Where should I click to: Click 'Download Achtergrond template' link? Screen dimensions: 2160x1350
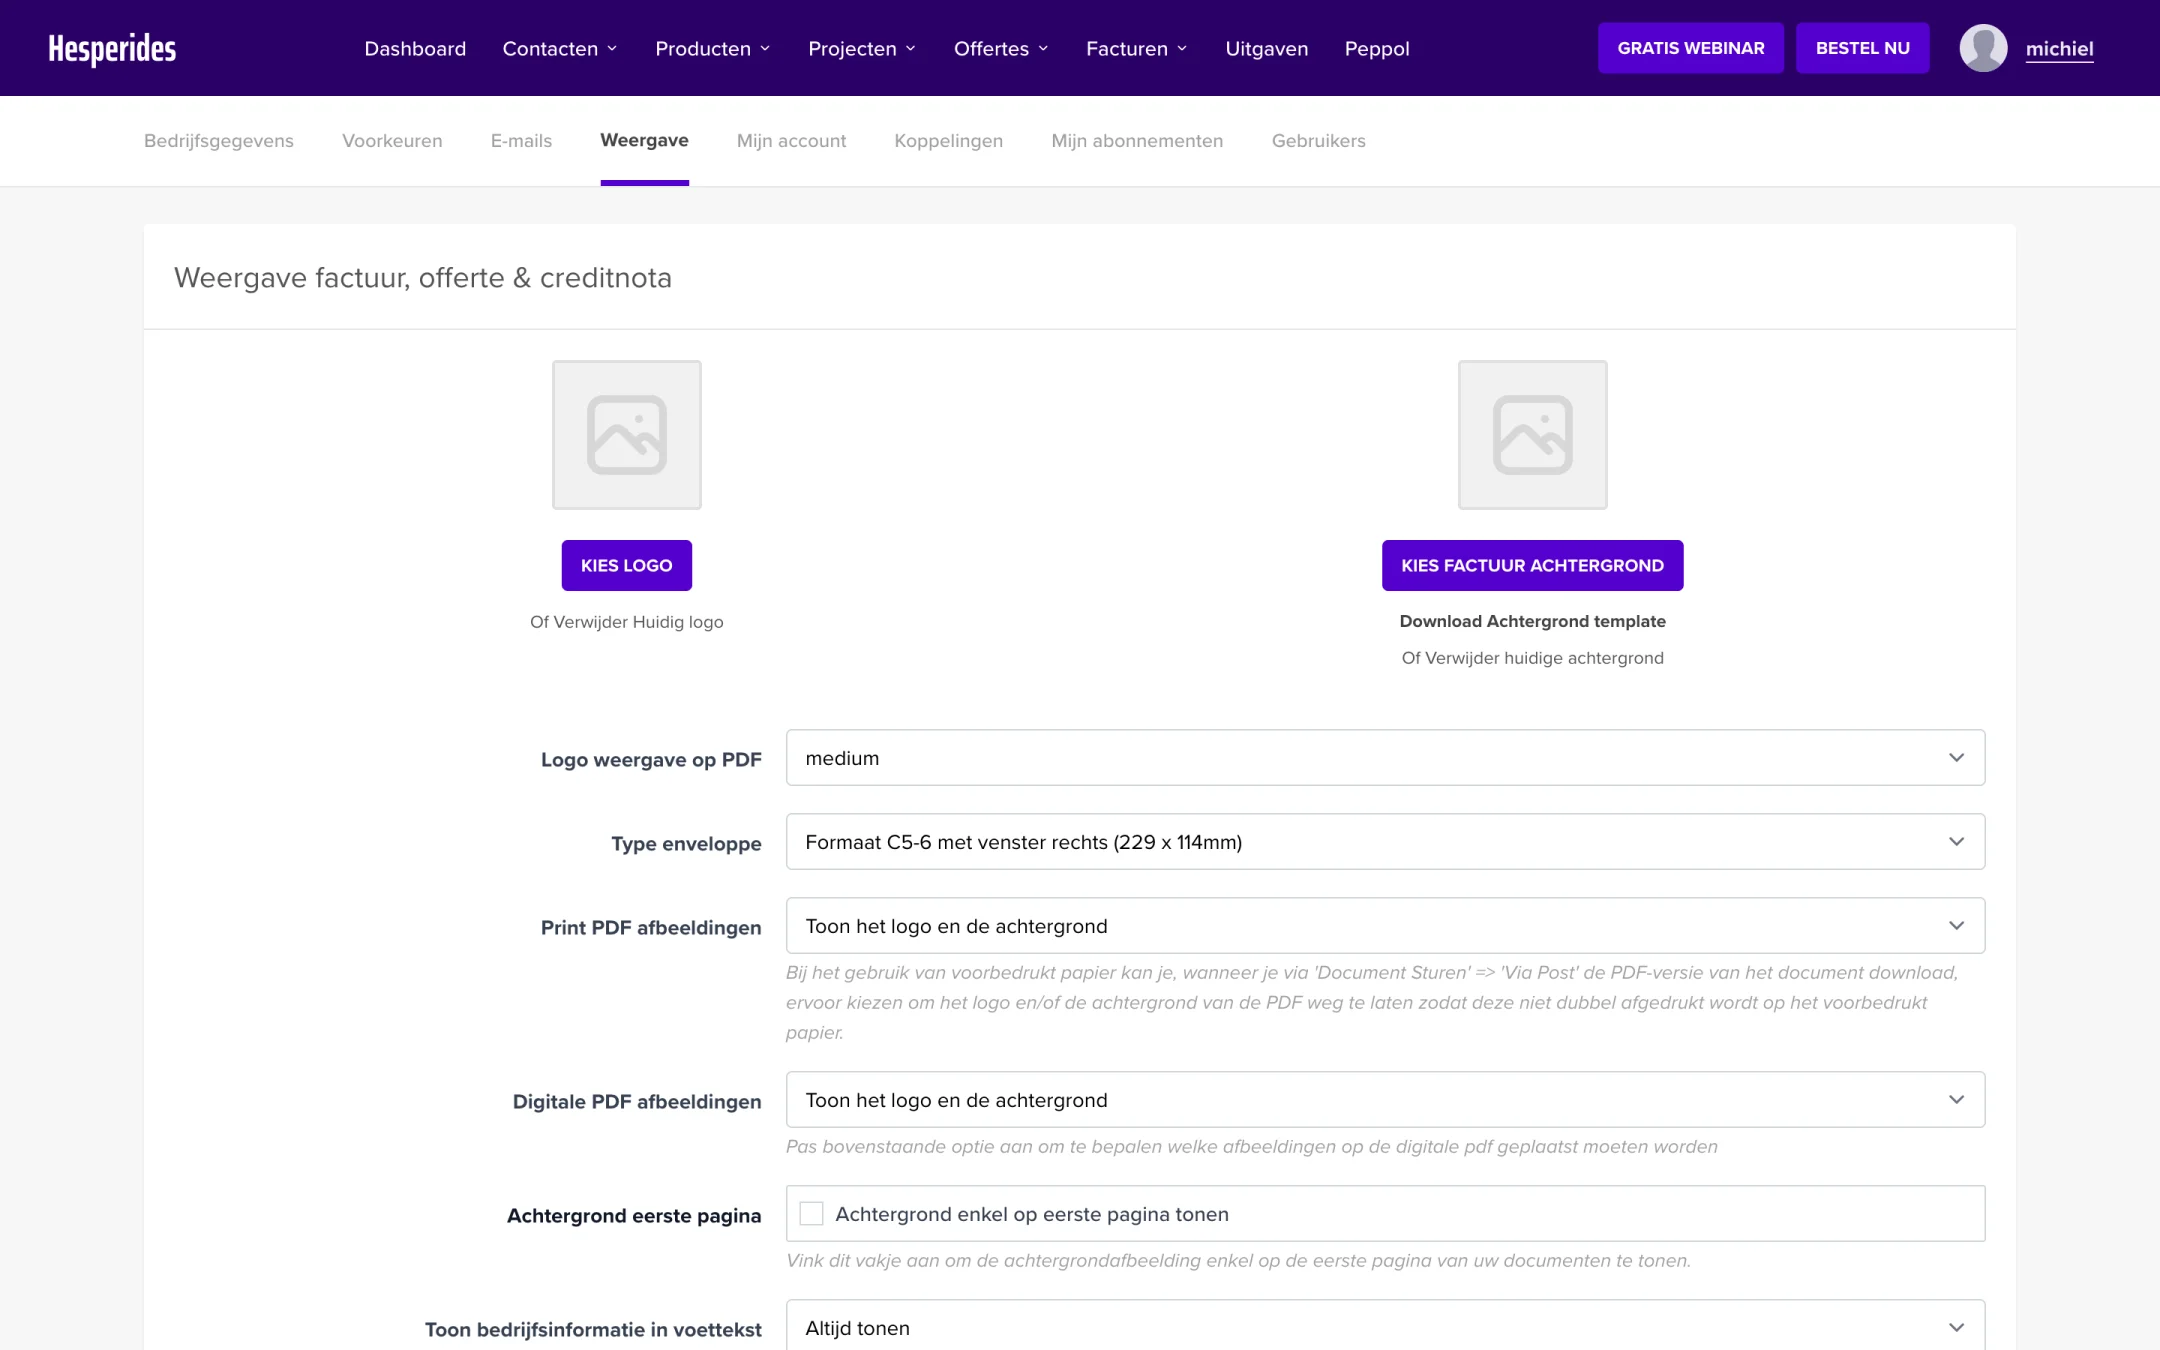click(x=1533, y=621)
